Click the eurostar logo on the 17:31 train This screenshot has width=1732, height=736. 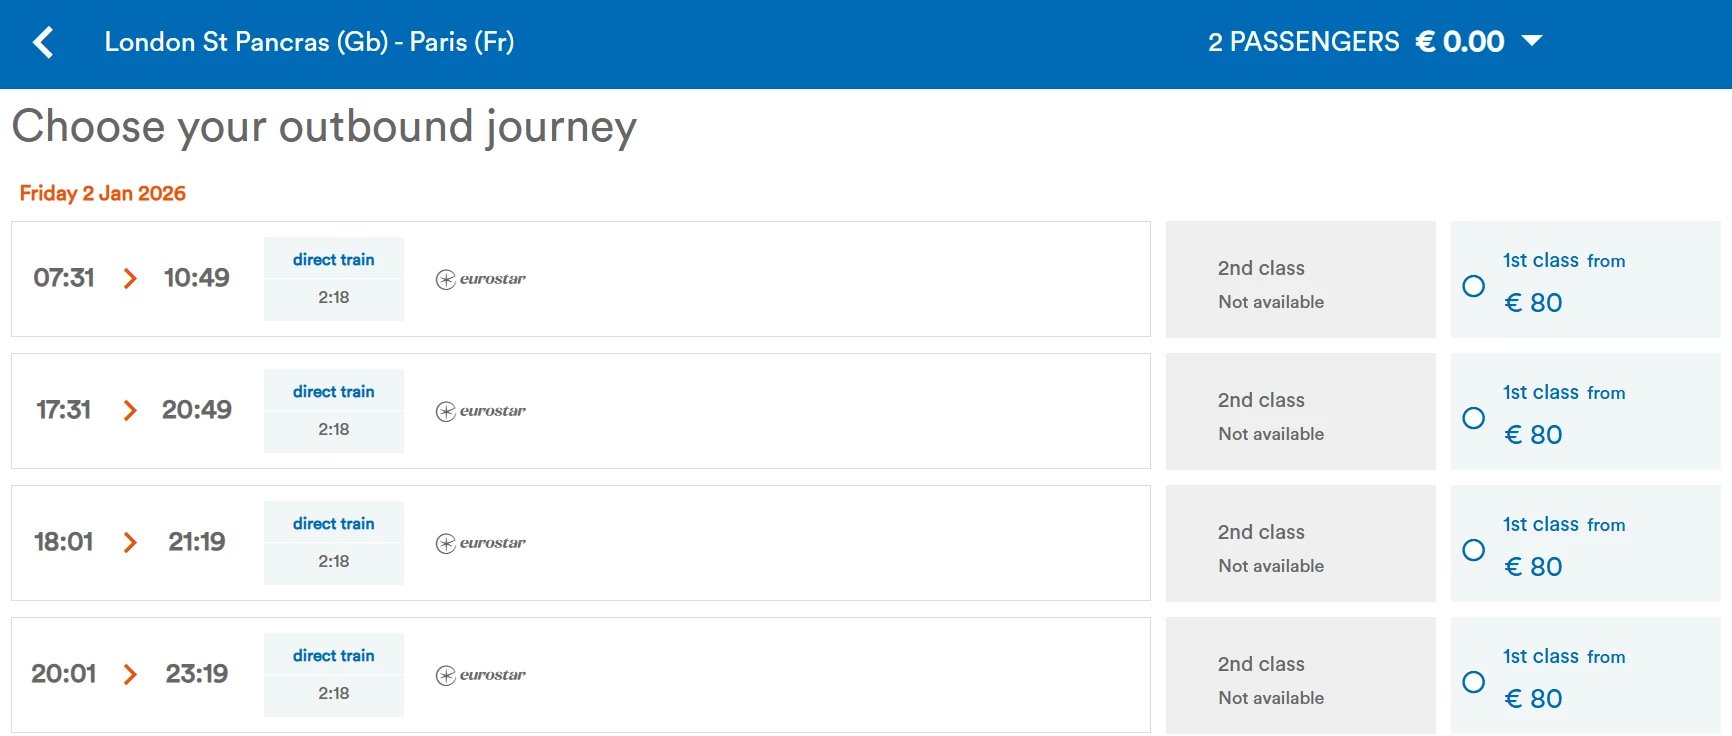pyautogui.click(x=481, y=411)
